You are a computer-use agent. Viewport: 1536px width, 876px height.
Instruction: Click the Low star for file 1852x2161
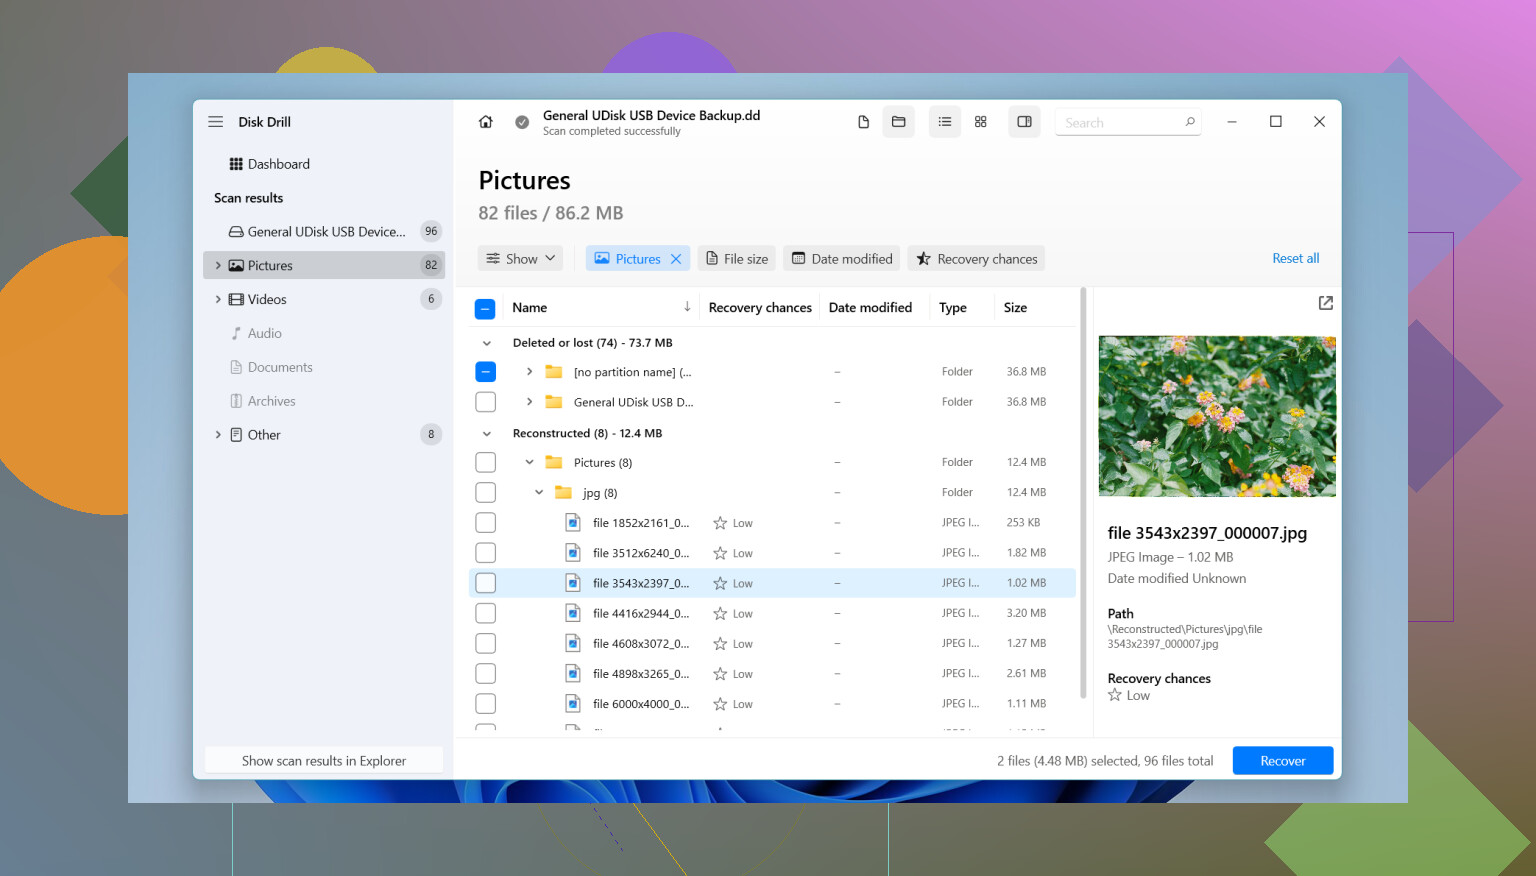[x=720, y=523]
